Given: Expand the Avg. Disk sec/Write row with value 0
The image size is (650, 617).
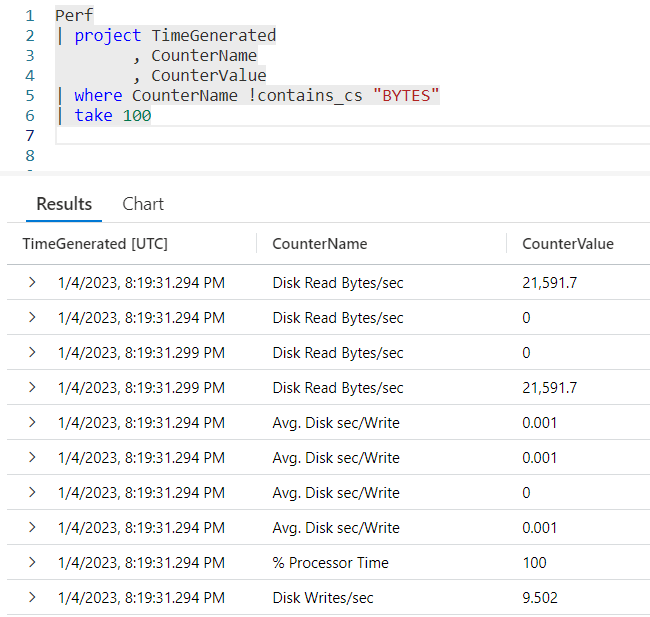Looking at the screenshot, I should [32, 492].
